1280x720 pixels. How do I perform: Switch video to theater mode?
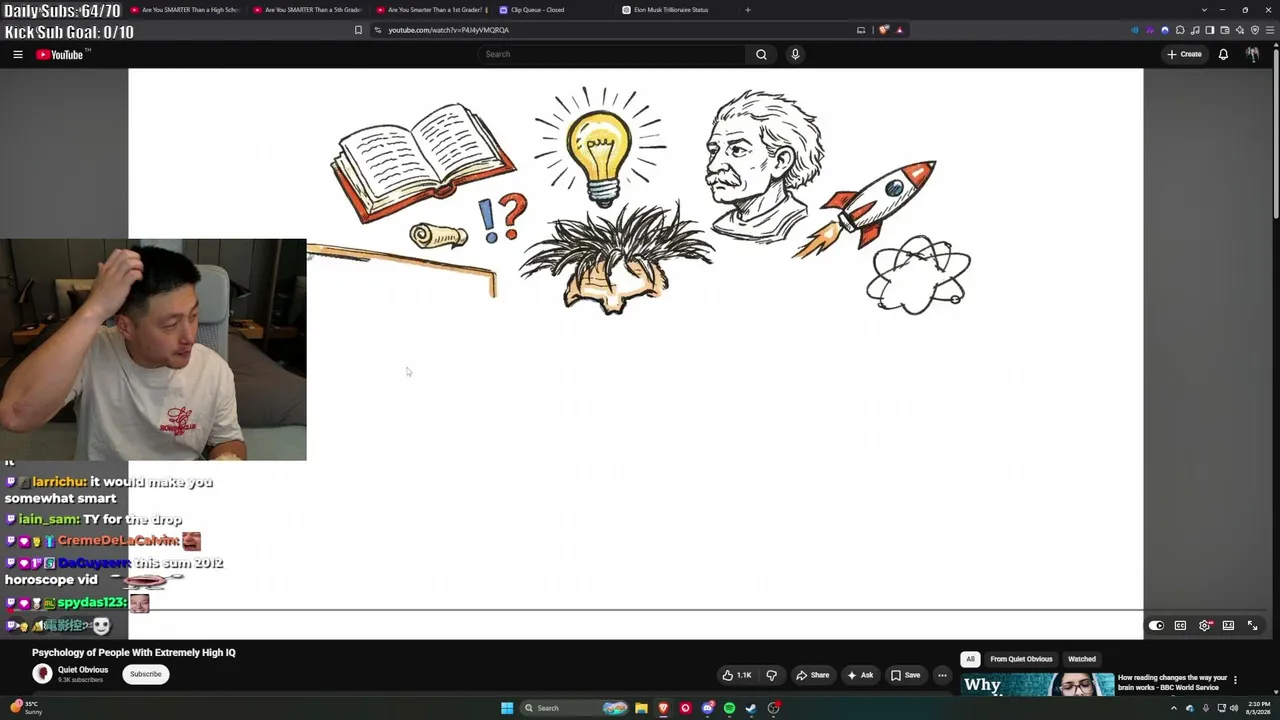pos(1228,626)
